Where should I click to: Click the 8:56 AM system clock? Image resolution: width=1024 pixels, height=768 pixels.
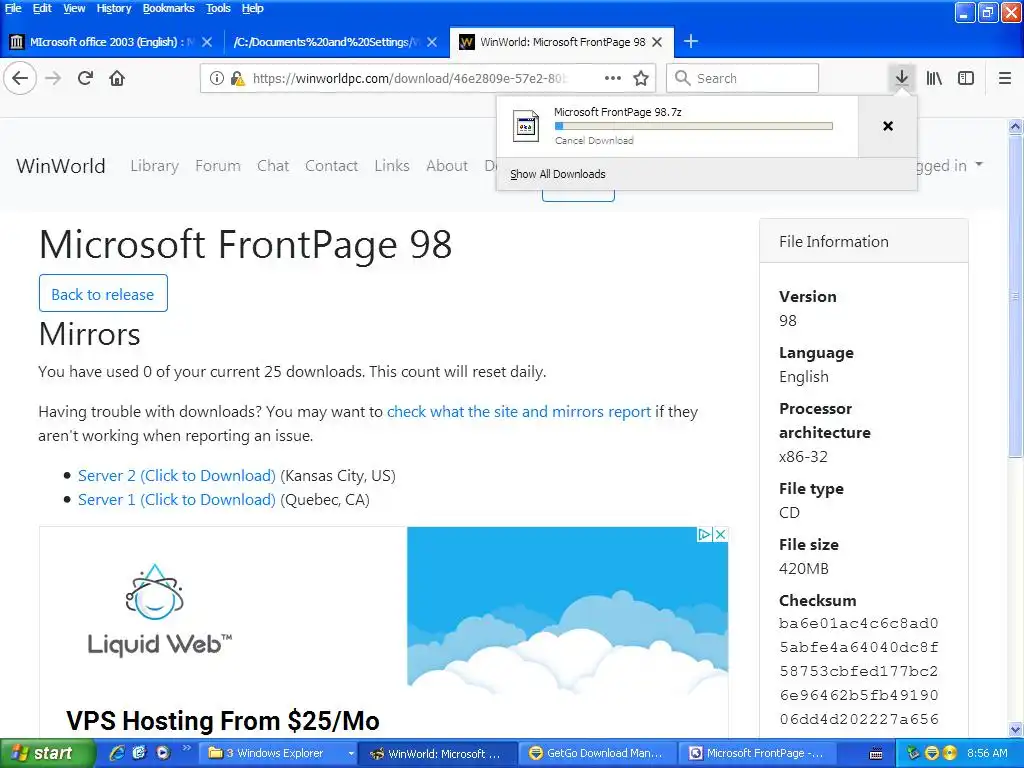(x=987, y=753)
